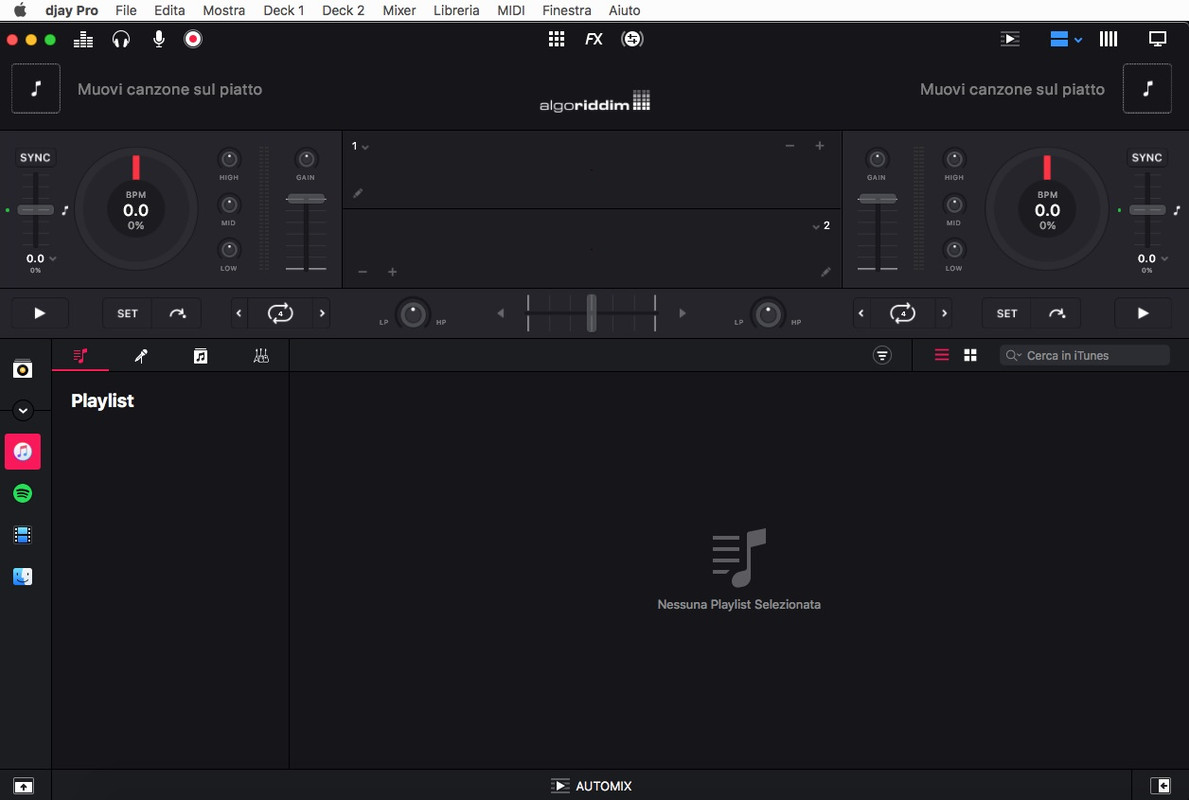1189x800 pixels.
Task: Select the iTunes library source
Action: click(23, 452)
